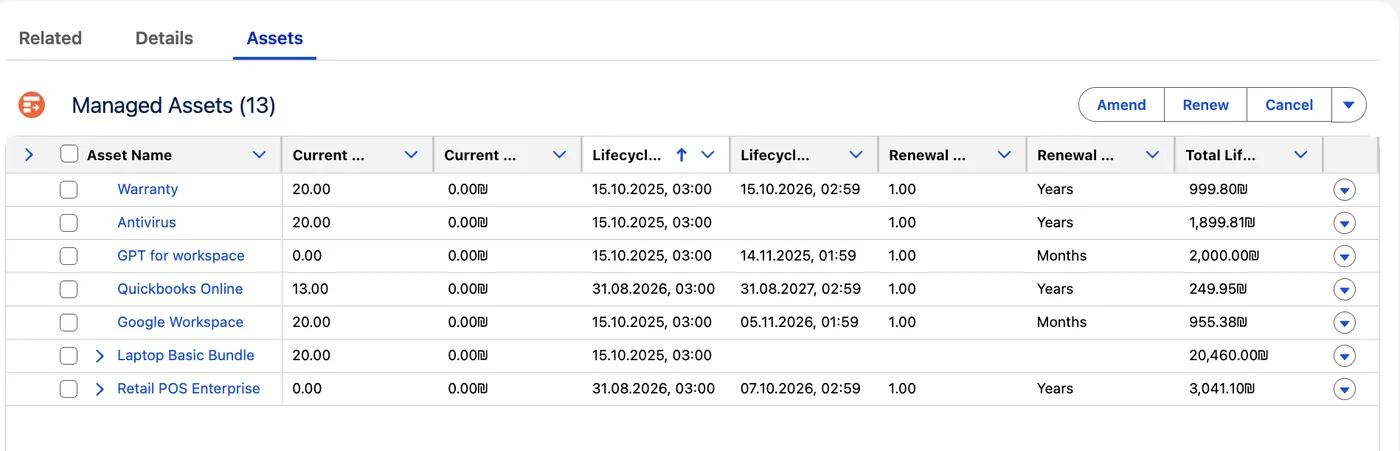The height and width of the screenshot is (451, 1400).
Task: Click the Total Lif... column header text
Action: pos(1220,155)
